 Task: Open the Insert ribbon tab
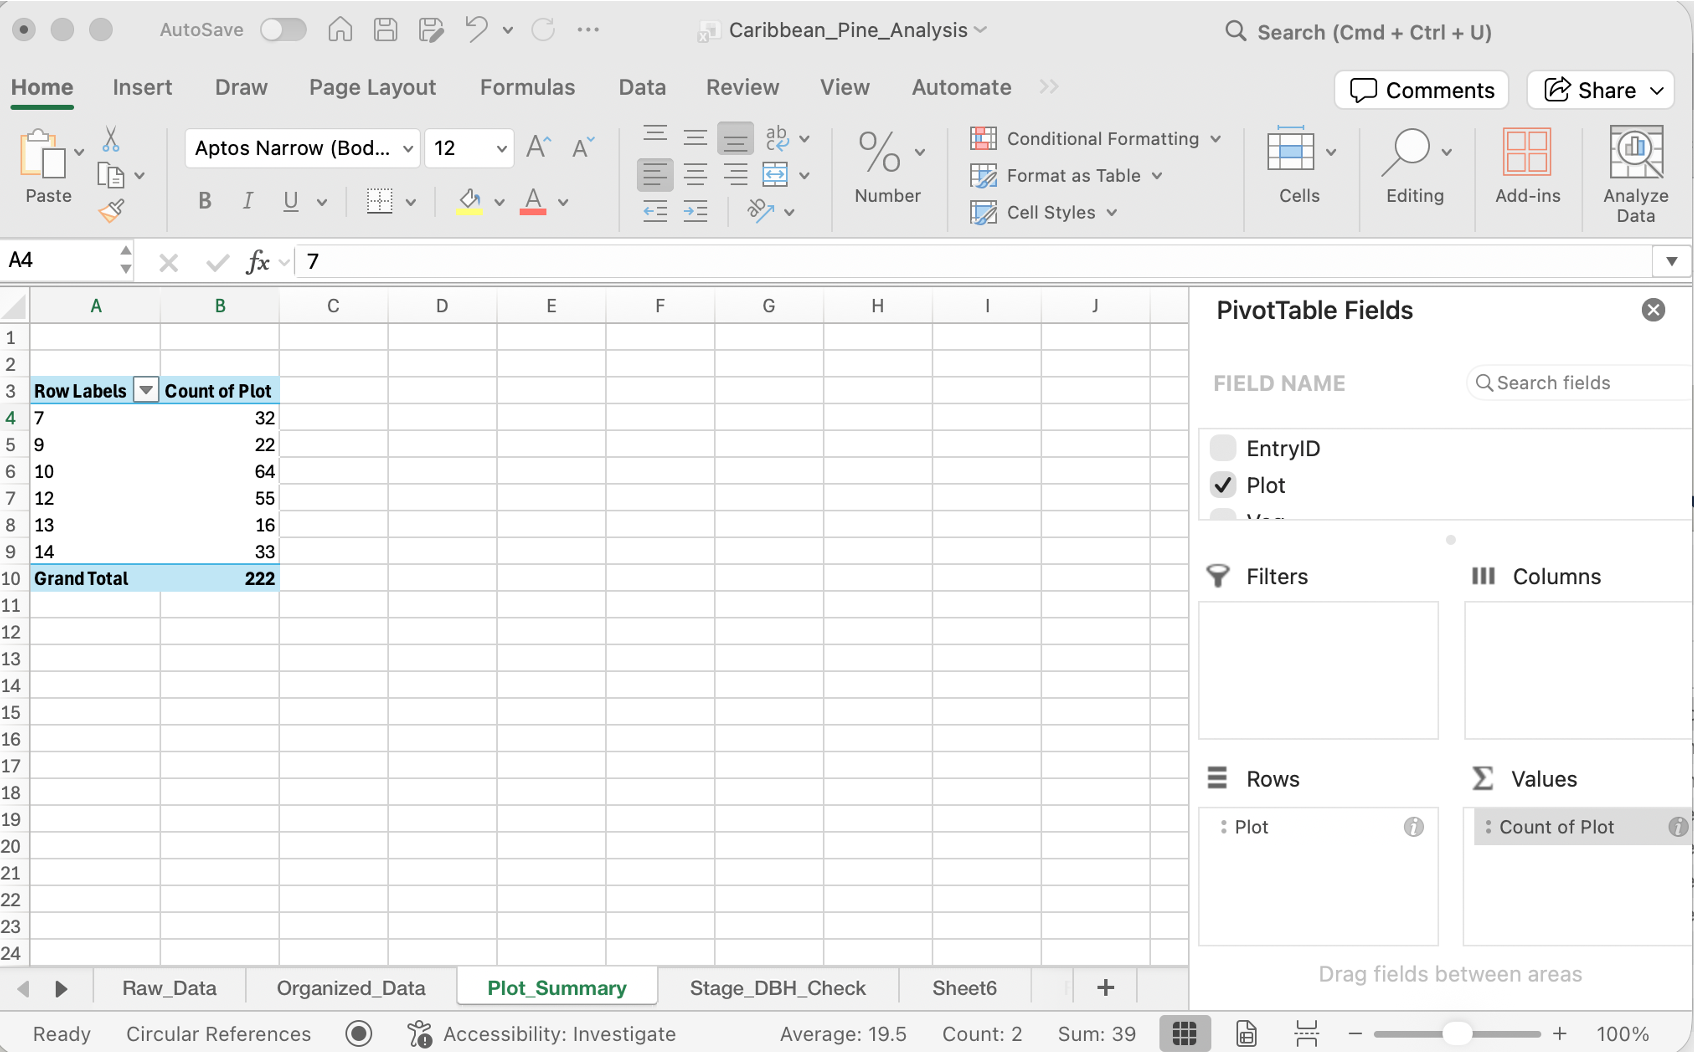tap(142, 87)
